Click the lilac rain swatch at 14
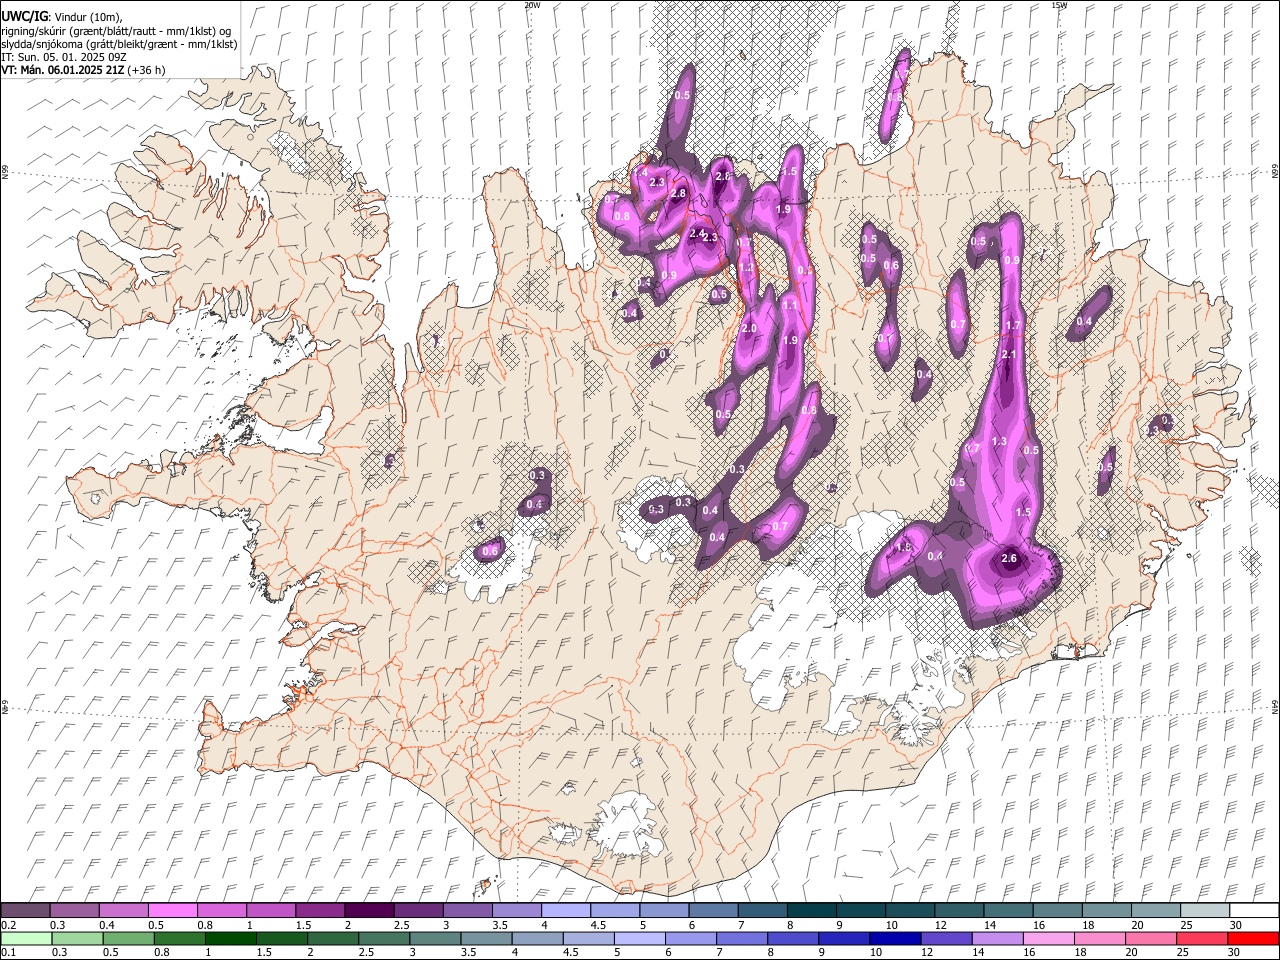The image size is (1280, 960). pos(996,938)
